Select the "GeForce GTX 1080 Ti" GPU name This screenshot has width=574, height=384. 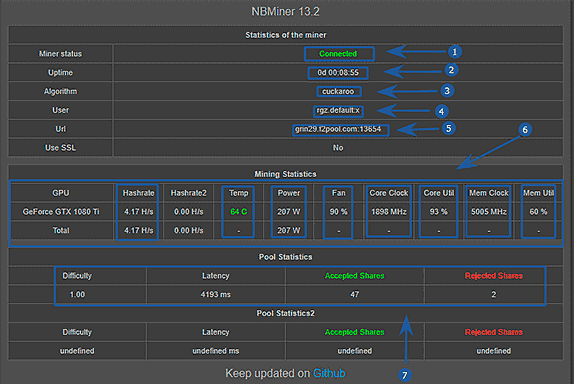click(61, 212)
